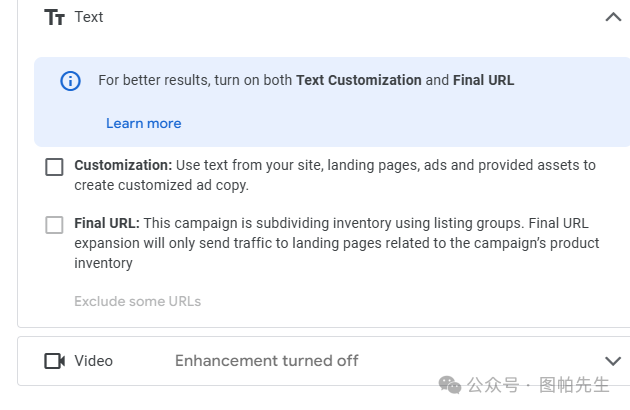Click bold Final URL in tip banner
This screenshot has height=410, width=630.
pos(483,80)
